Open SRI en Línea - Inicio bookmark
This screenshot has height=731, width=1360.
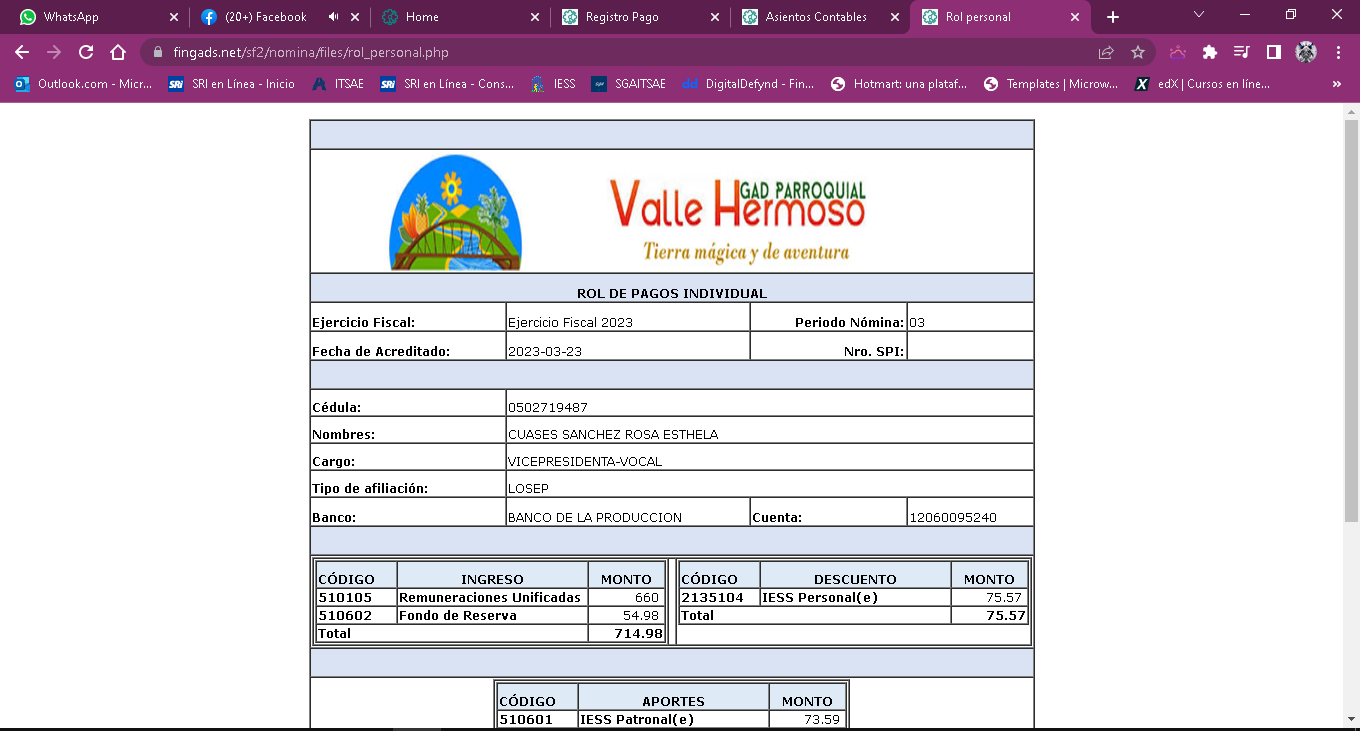tap(232, 84)
